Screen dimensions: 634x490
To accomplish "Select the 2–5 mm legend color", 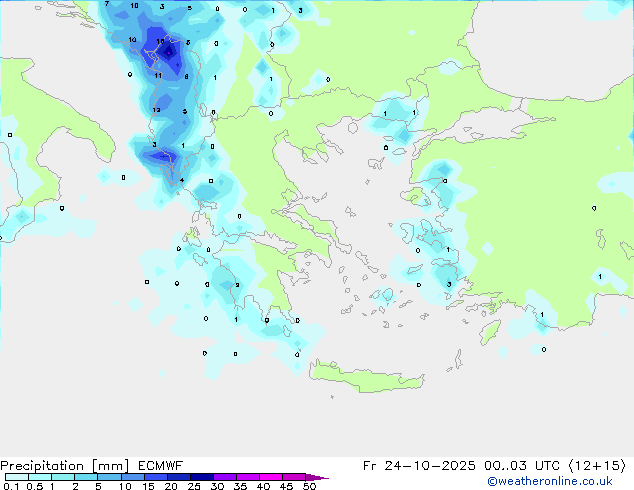I will (86, 477).
